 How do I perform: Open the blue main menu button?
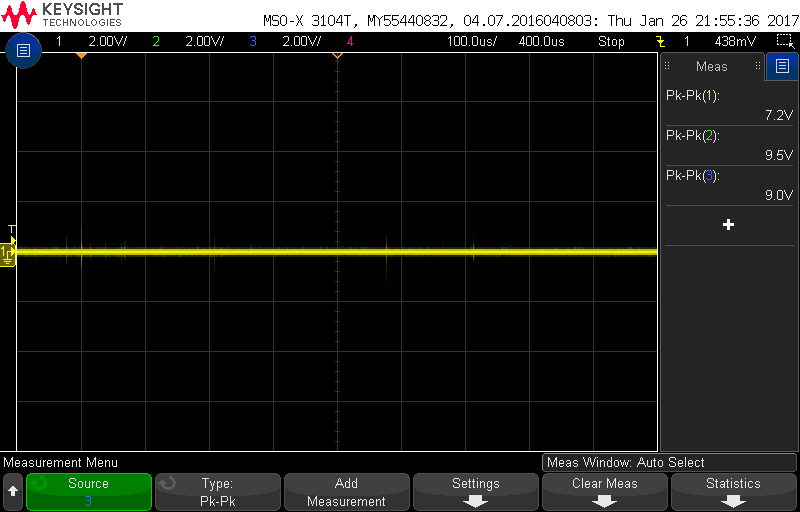pos(23,50)
